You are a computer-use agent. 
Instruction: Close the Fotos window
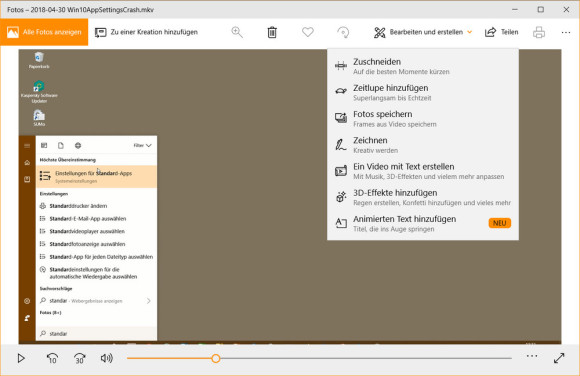pos(566,10)
